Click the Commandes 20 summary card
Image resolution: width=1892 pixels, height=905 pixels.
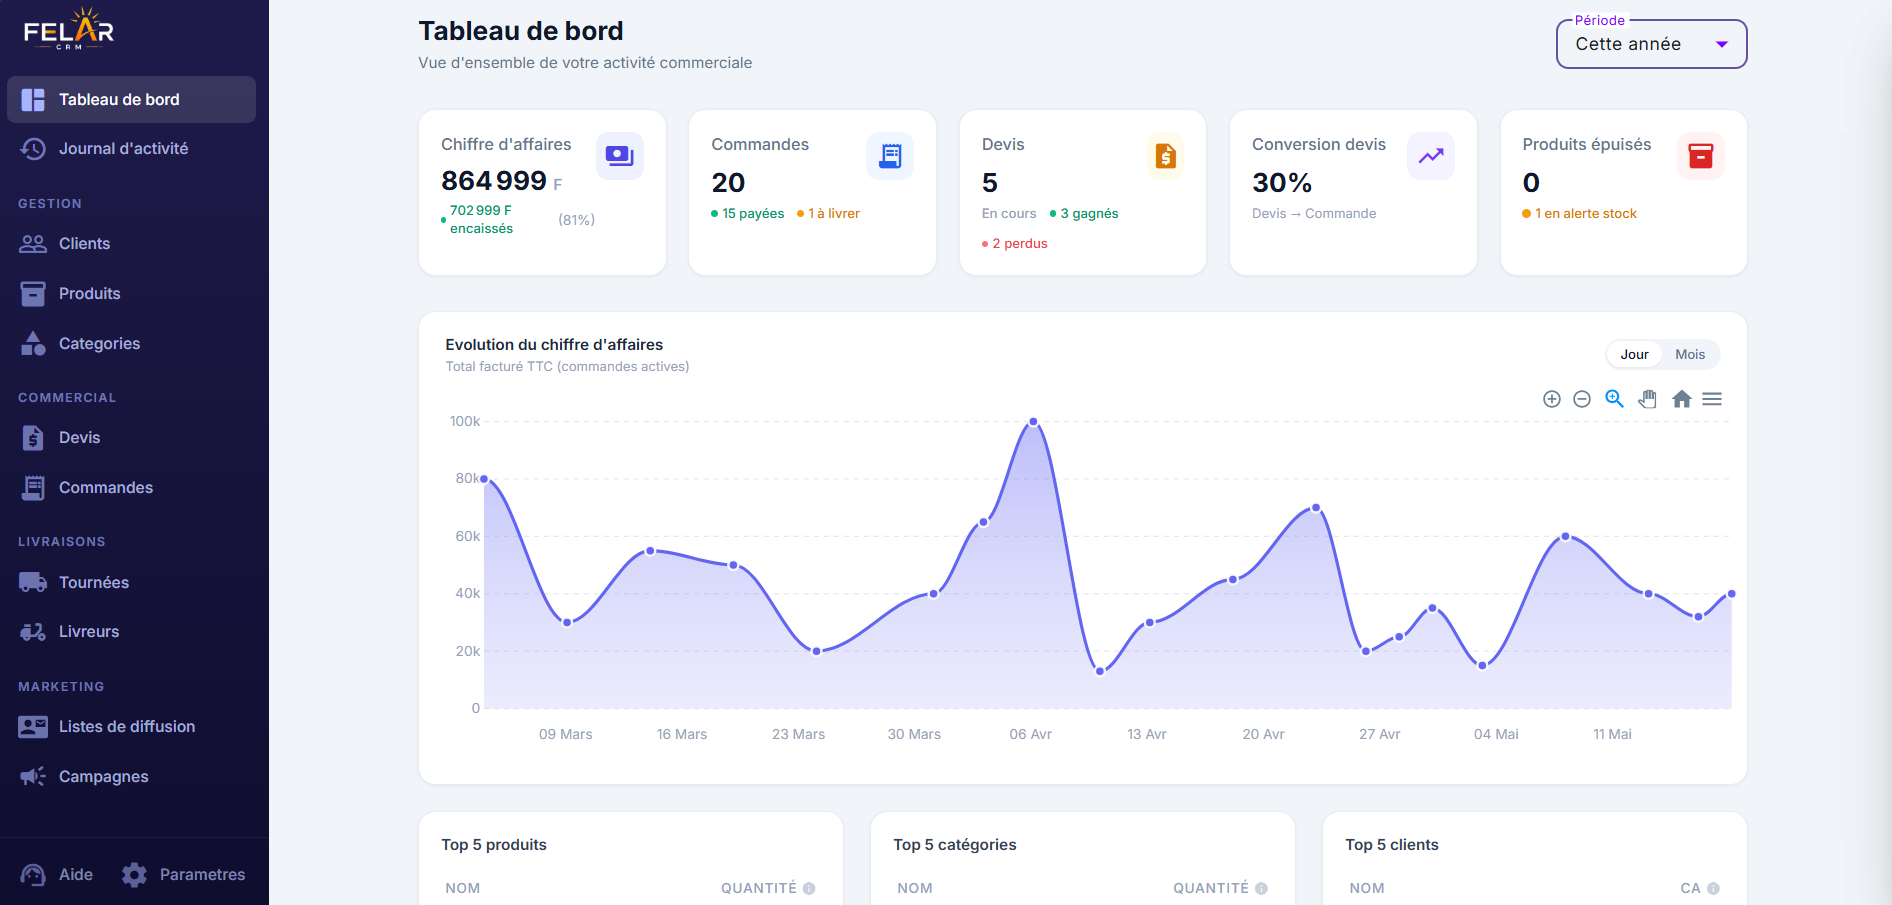[812, 193]
